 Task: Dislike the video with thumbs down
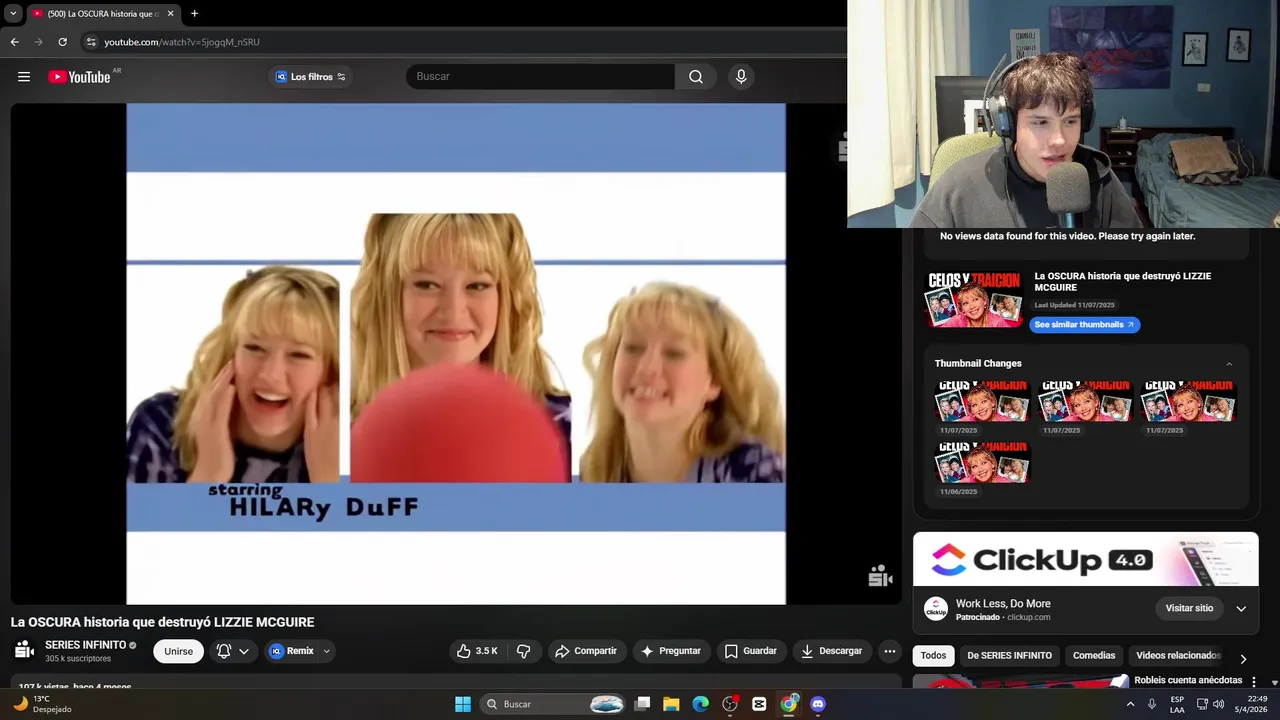tap(523, 651)
